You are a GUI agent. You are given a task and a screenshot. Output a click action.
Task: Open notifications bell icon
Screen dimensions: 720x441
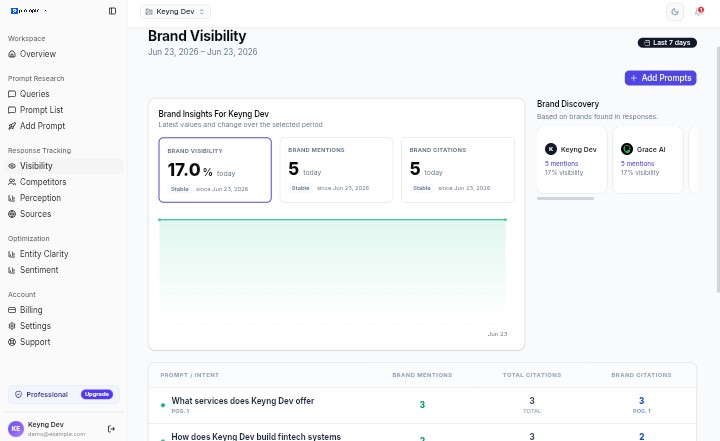point(699,11)
